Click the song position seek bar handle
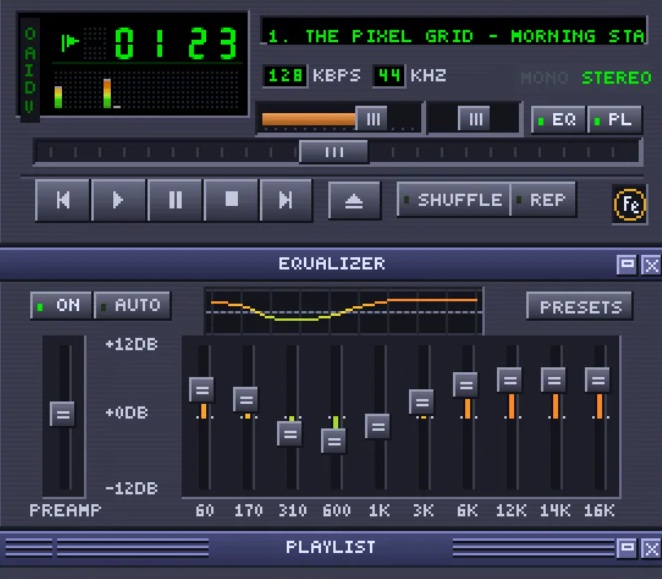662x579 pixels. click(334, 152)
